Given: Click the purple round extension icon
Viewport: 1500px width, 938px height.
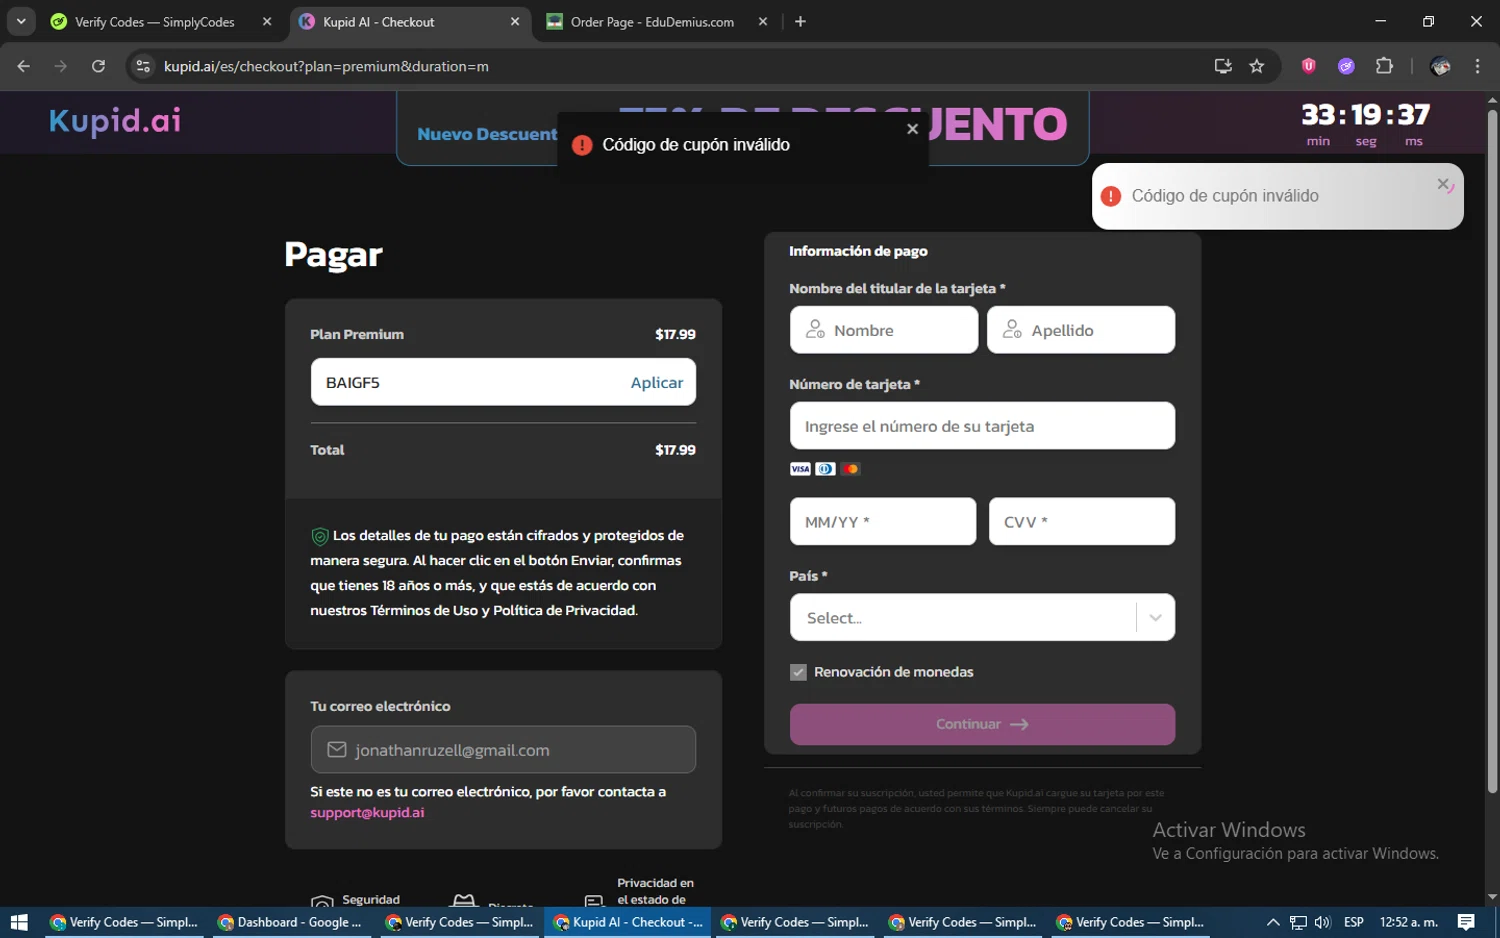Looking at the screenshot, I should [x=1346, y=66].
